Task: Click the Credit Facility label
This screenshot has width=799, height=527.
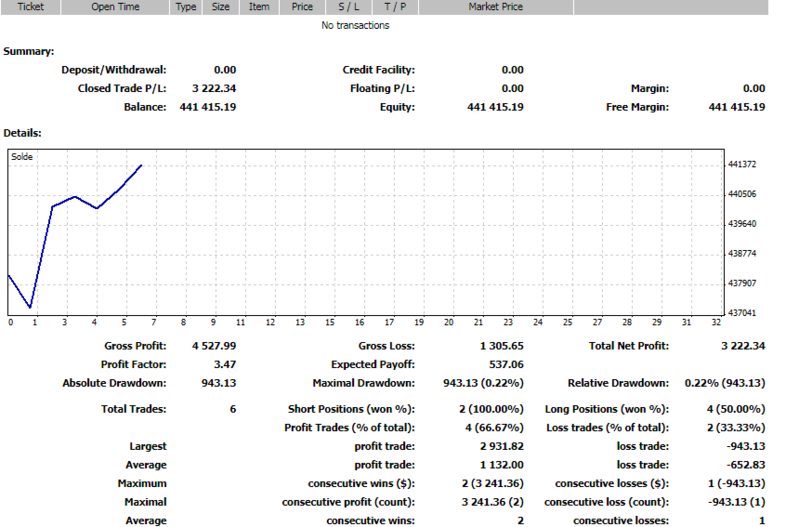Action: click(x=379, y=70)
